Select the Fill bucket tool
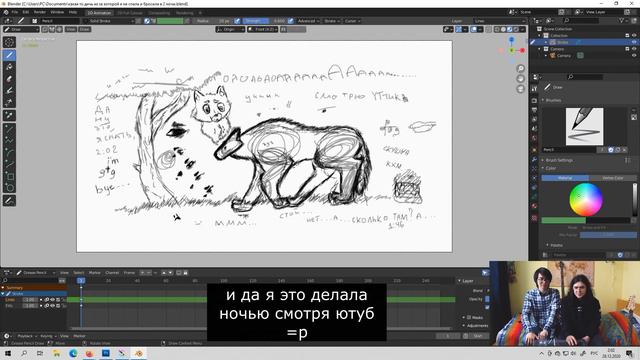 click(9, 67)
